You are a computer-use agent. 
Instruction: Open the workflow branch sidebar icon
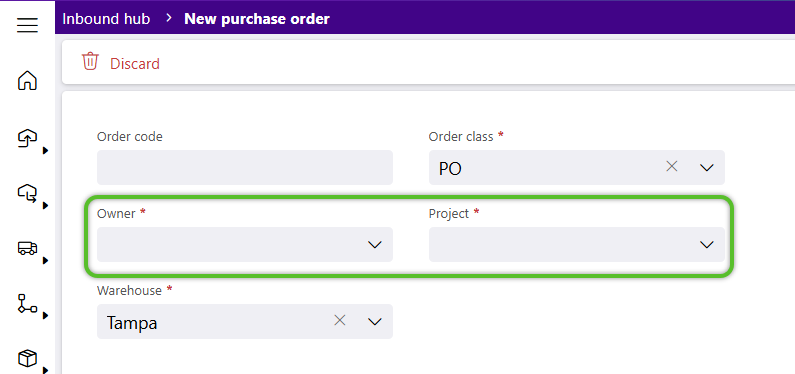27,303
